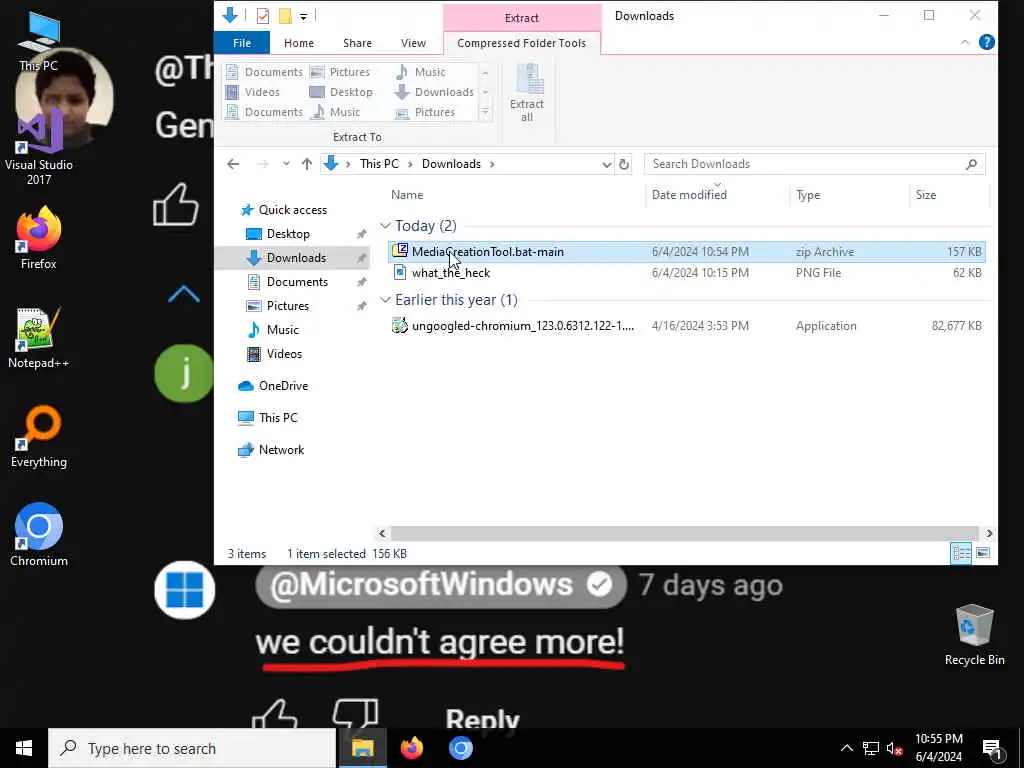
Task: Click the Explorer help question mark icon
Action: tap(987, 42)
